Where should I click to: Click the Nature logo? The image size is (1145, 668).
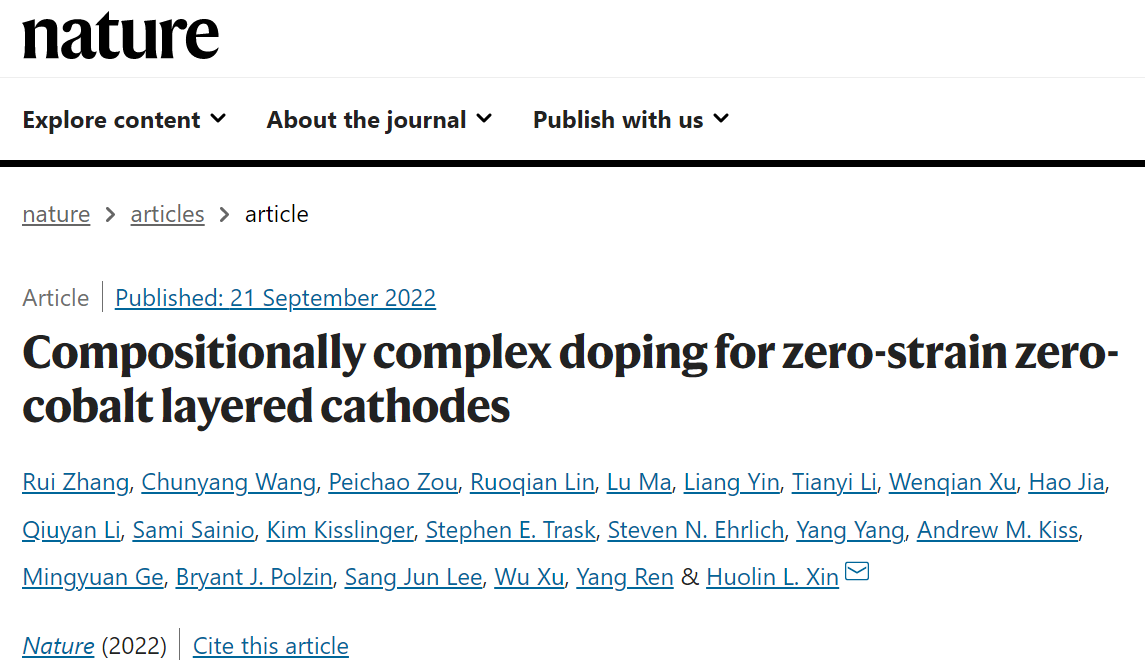120,37
